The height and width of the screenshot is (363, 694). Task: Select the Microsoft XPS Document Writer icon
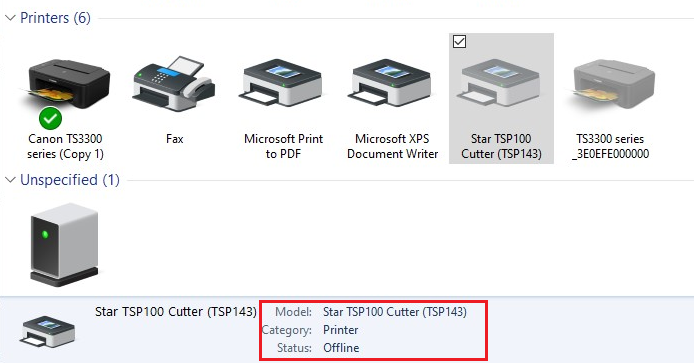pos(391,83)
